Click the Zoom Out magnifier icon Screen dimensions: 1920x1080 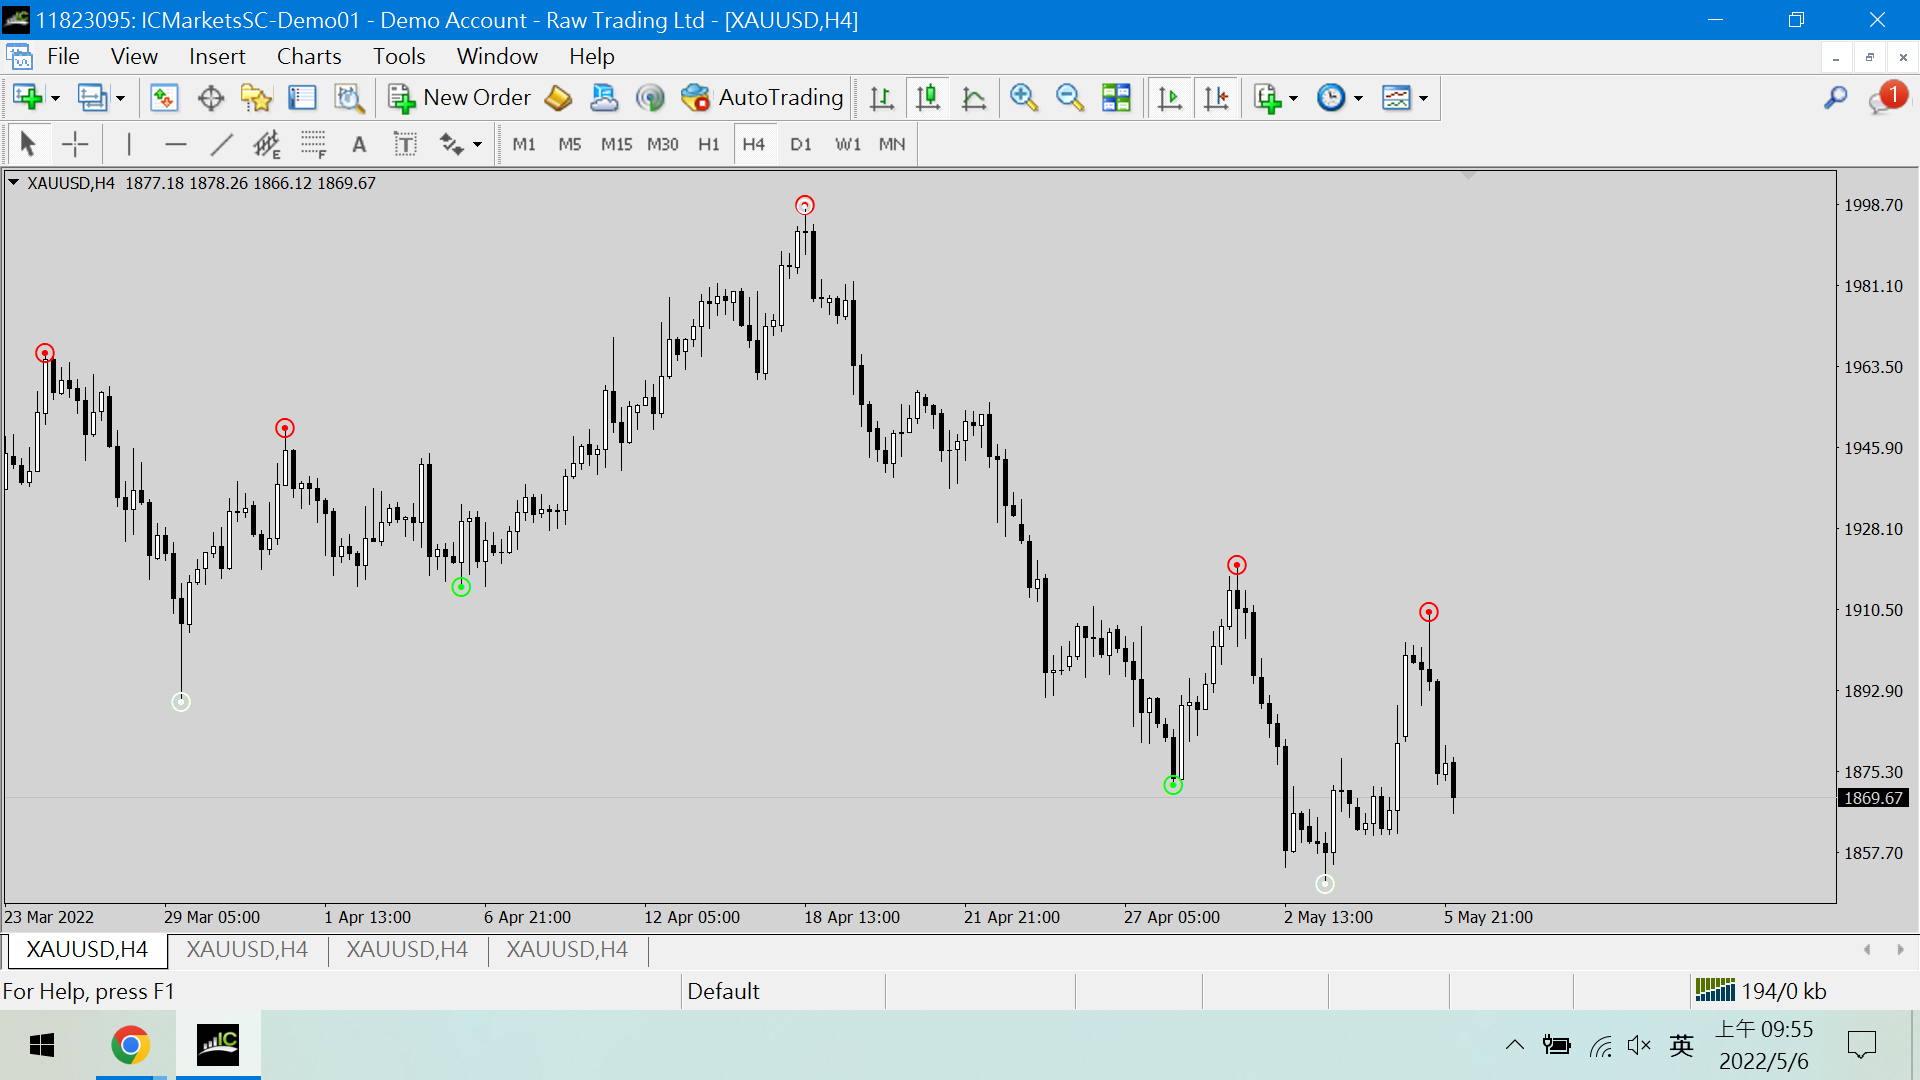[1069, 98]
